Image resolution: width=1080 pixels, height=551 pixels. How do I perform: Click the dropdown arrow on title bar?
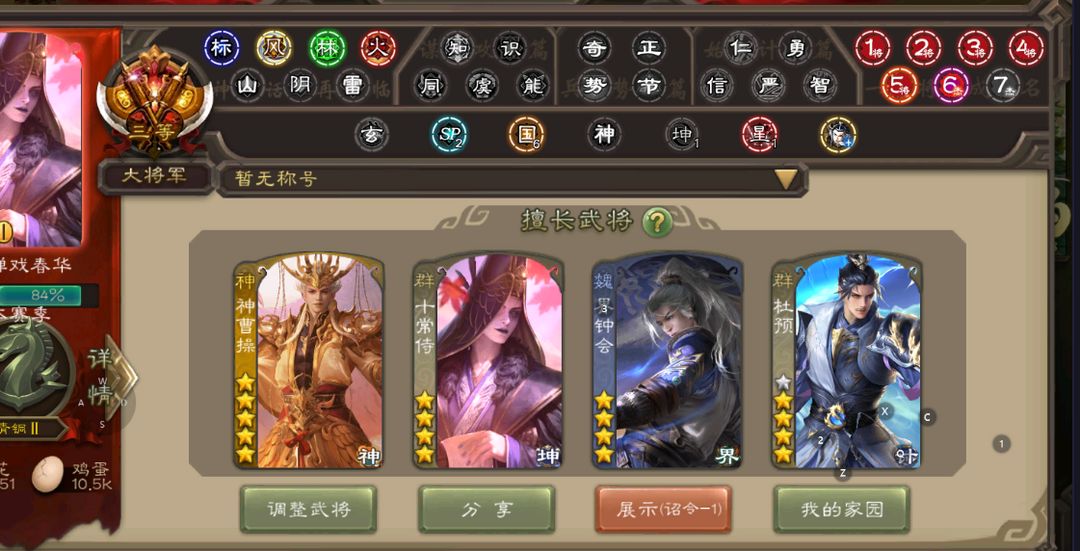(786, 179)
